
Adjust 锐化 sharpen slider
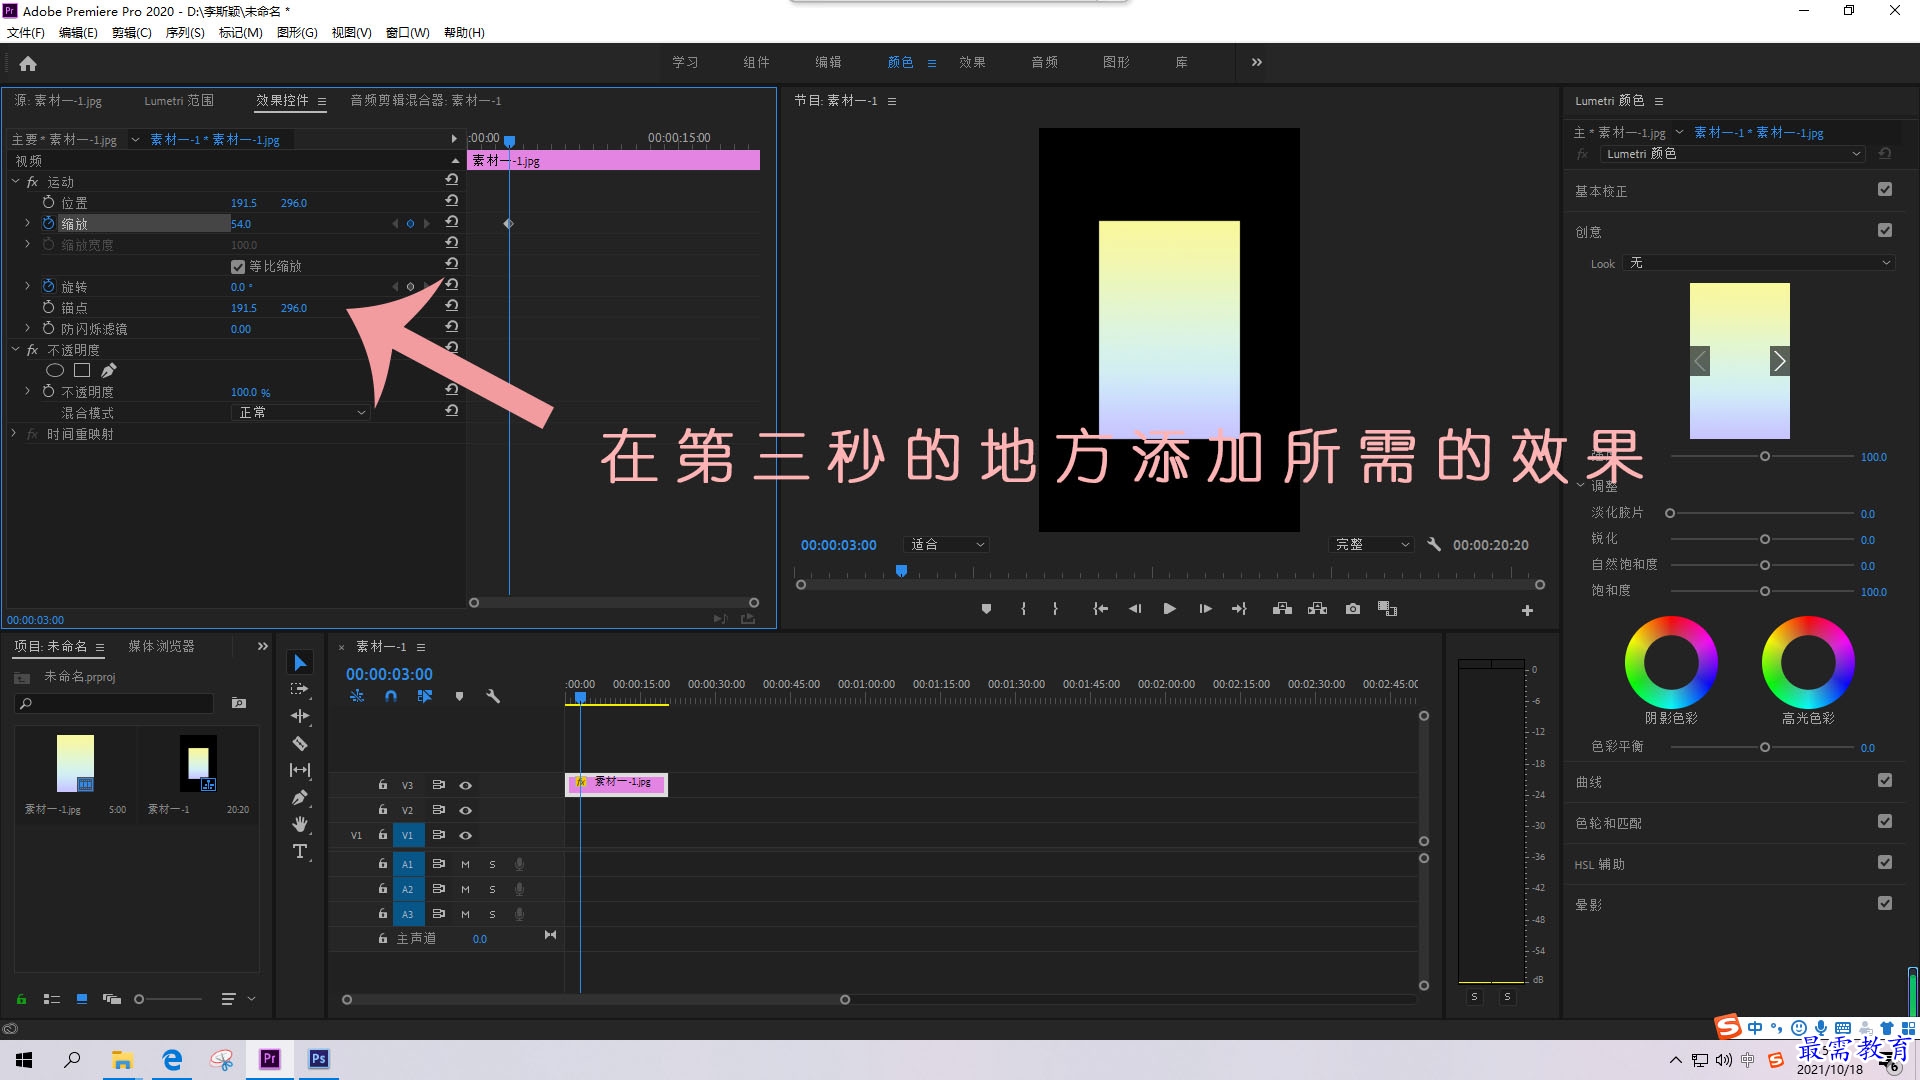[1765, 539]
